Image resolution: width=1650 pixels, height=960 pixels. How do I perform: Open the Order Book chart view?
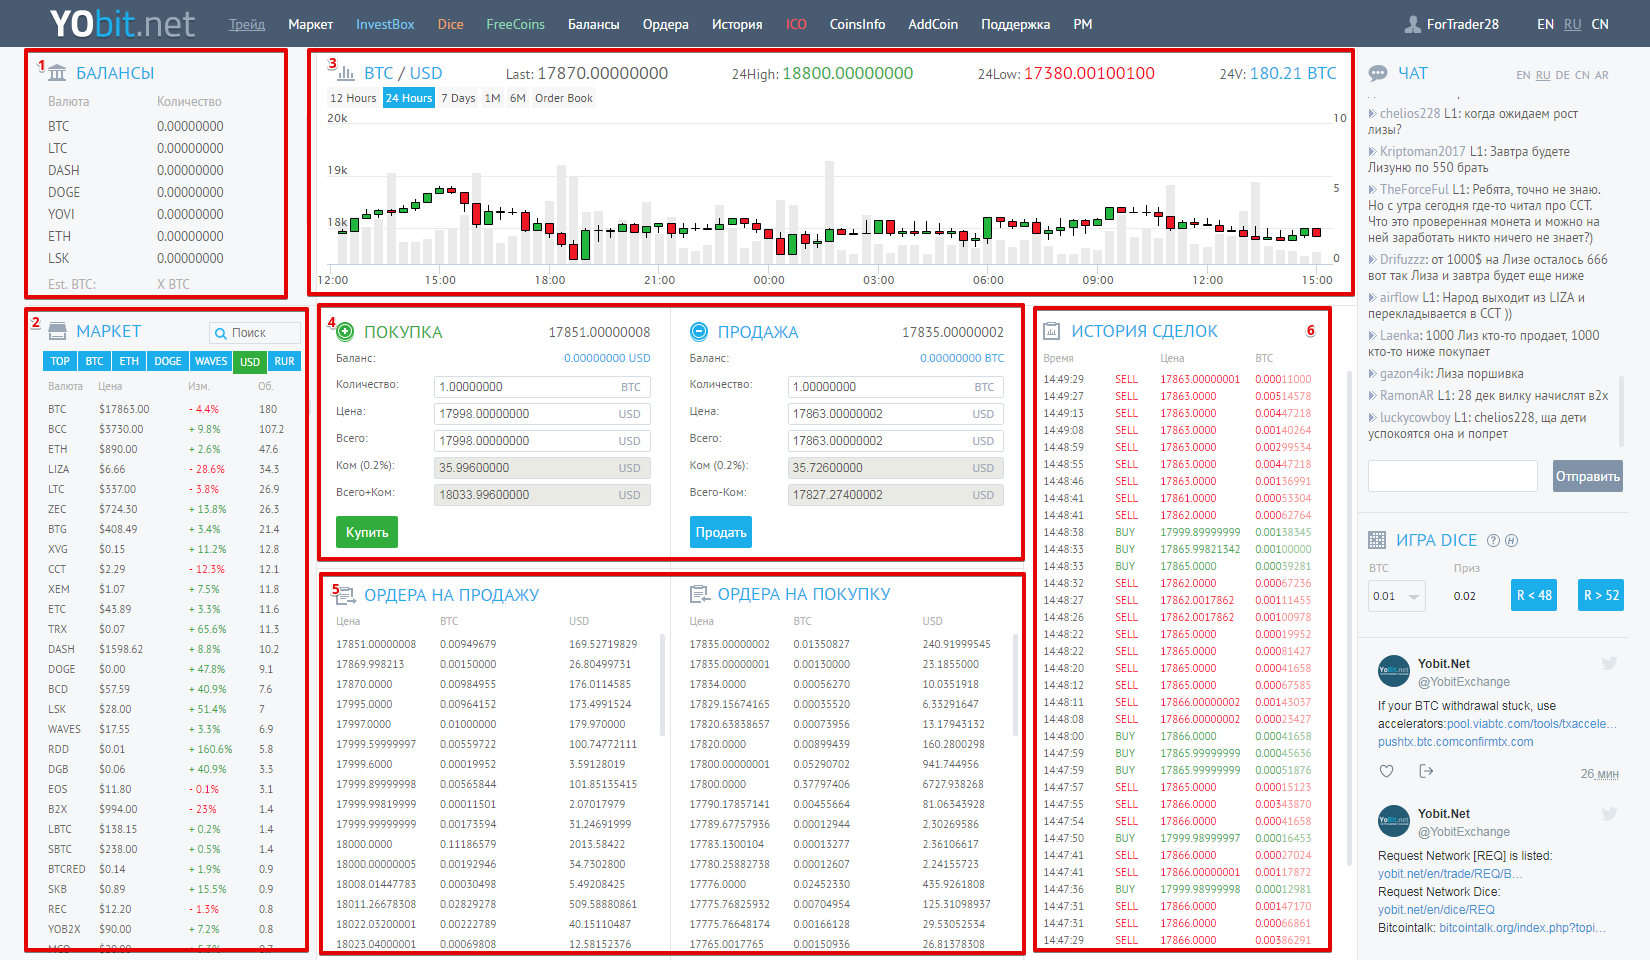click(564, 98)
